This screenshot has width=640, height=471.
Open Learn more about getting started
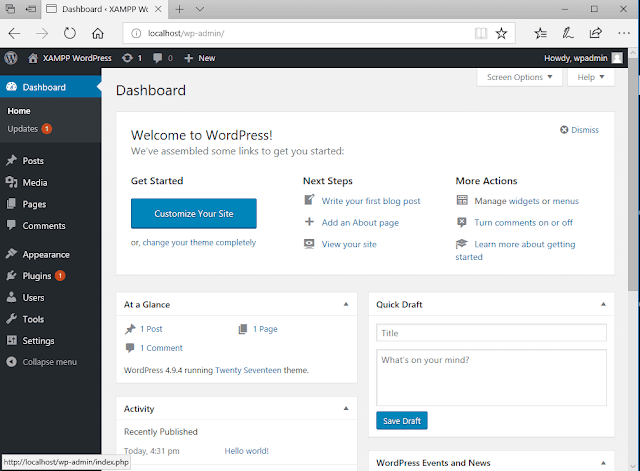516,250
